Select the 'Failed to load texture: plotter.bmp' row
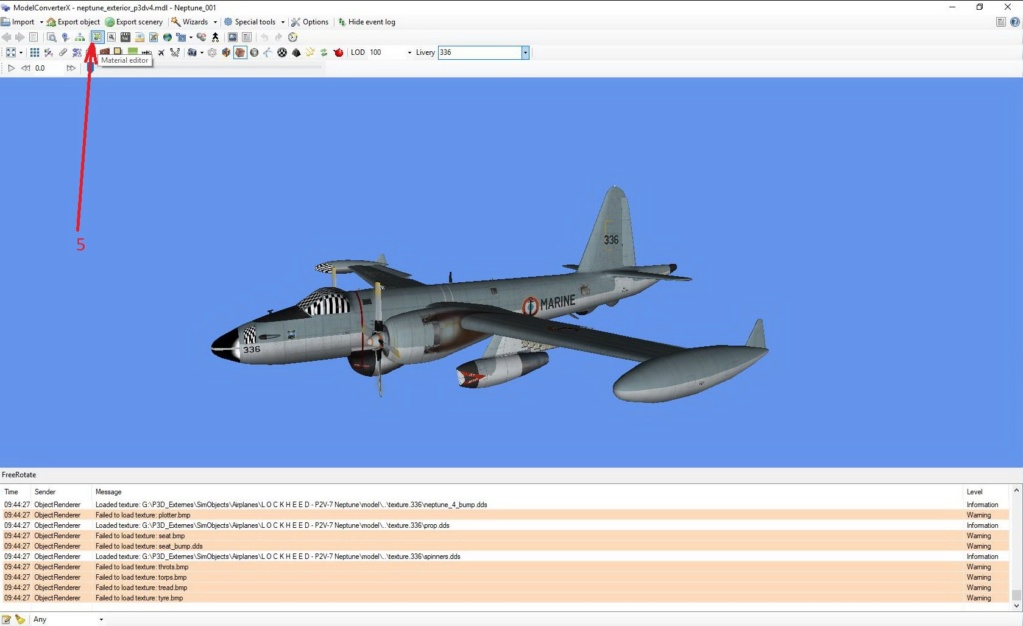This screenshot has width=1023, height=626. click(506, 515)
